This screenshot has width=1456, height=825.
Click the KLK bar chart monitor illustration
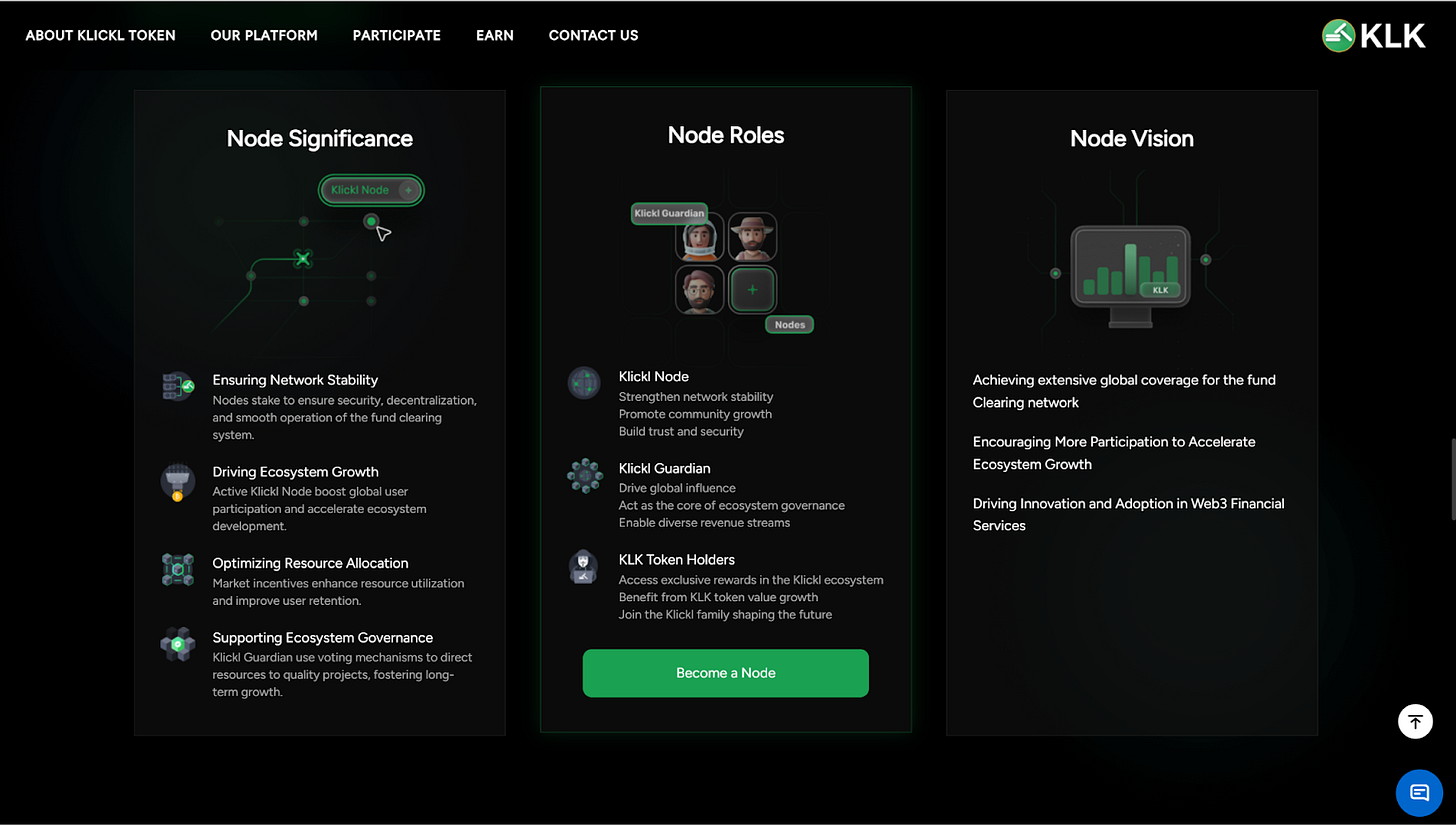[x=1131, y=276]
